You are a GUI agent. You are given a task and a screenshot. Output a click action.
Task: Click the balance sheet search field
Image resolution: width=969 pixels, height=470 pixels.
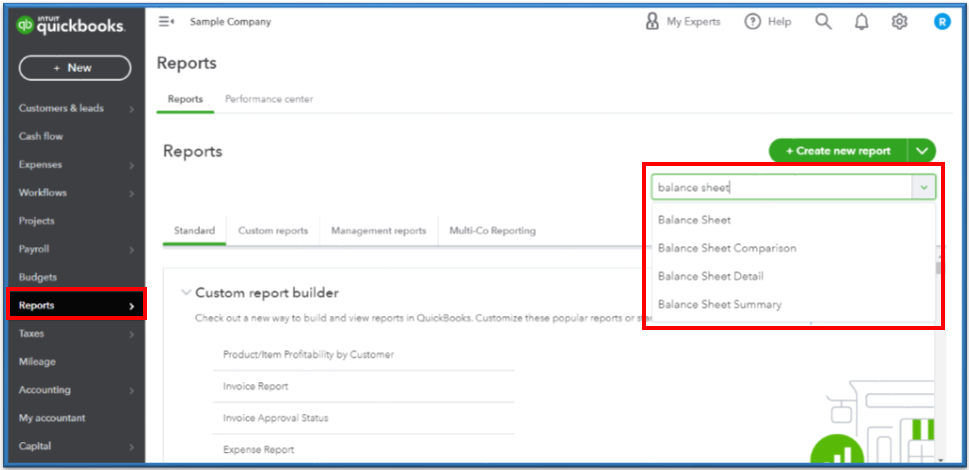coord(782,187)
